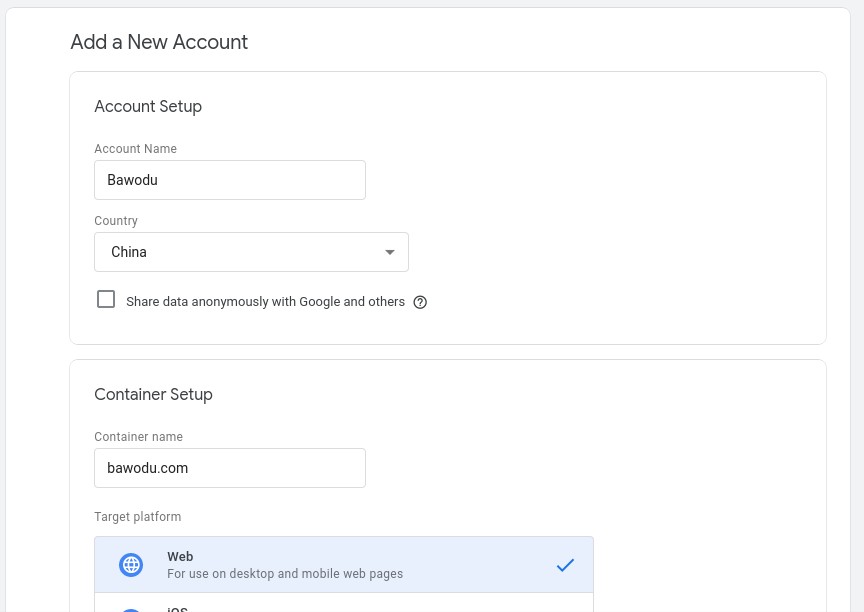Click the Container name field with bawodu.com

click(230, 468)
